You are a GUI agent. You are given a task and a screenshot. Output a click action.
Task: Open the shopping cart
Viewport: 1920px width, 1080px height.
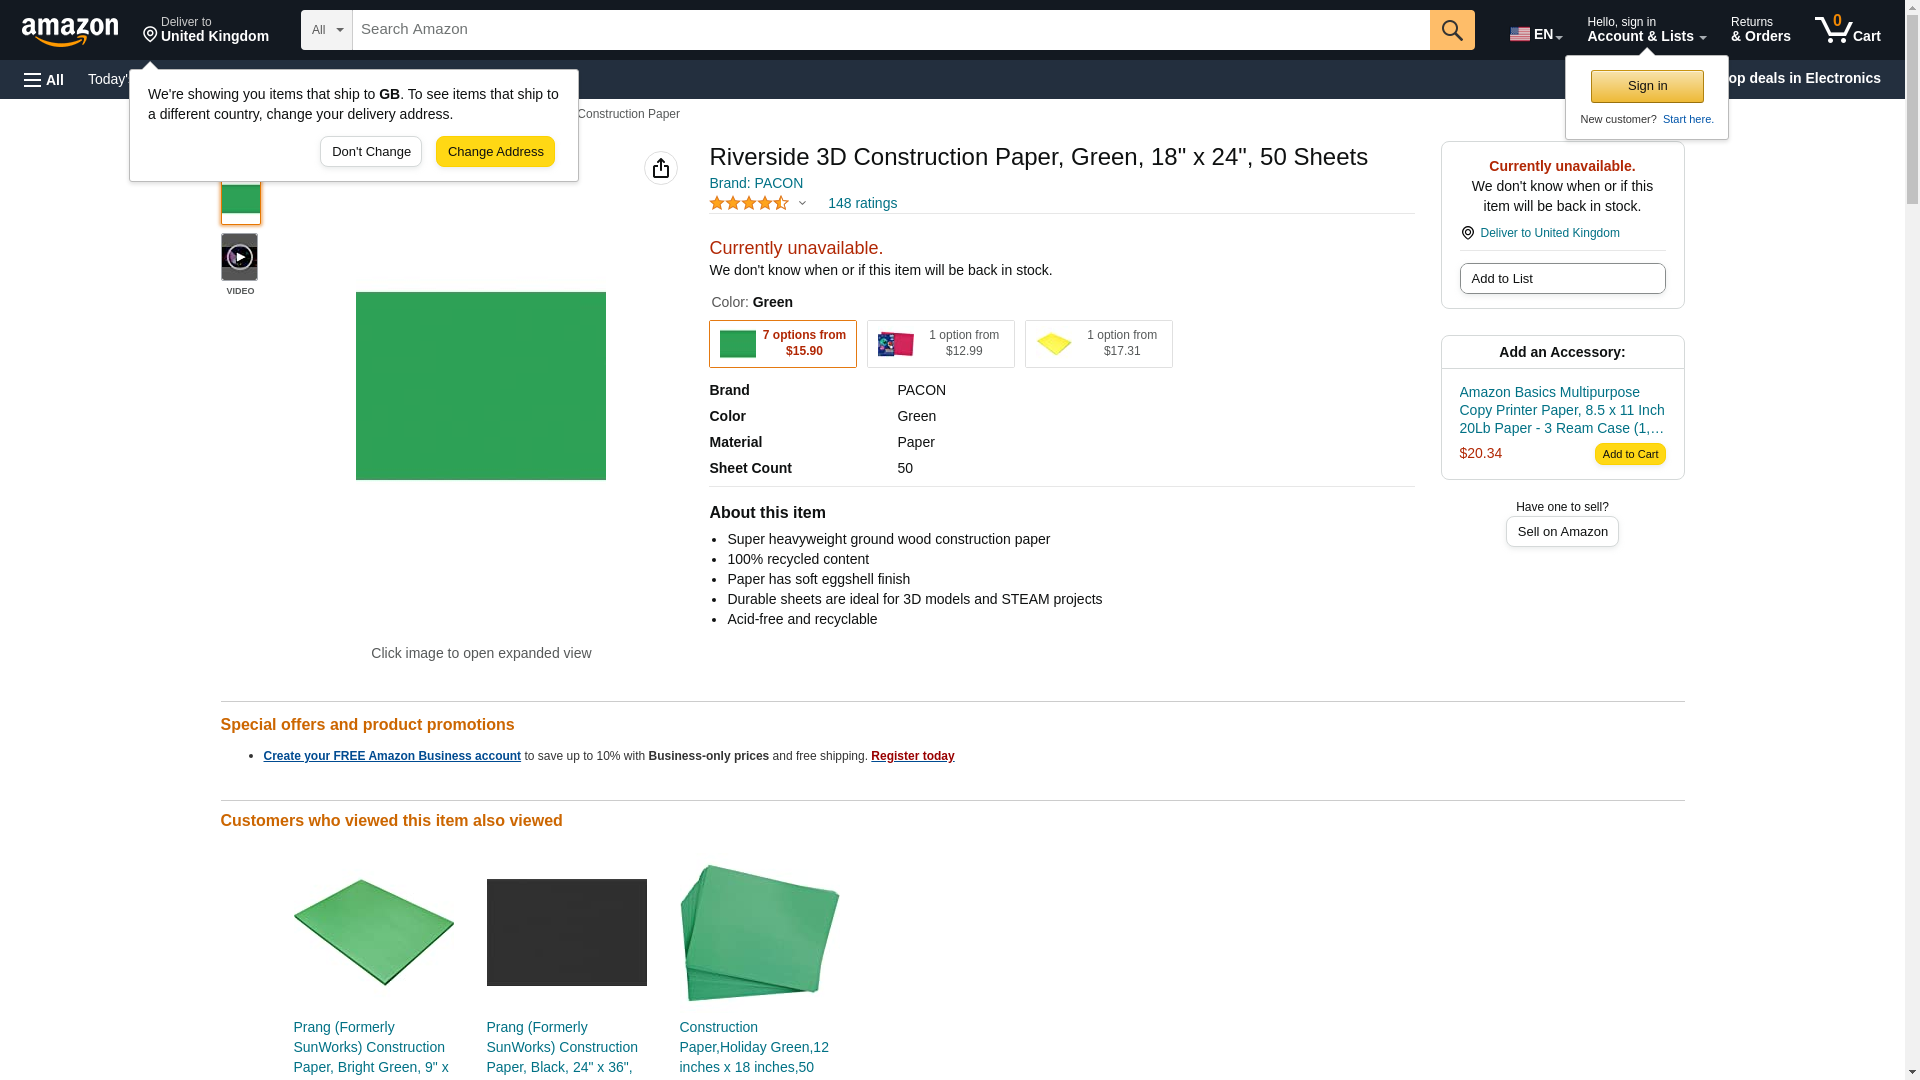1847,30
